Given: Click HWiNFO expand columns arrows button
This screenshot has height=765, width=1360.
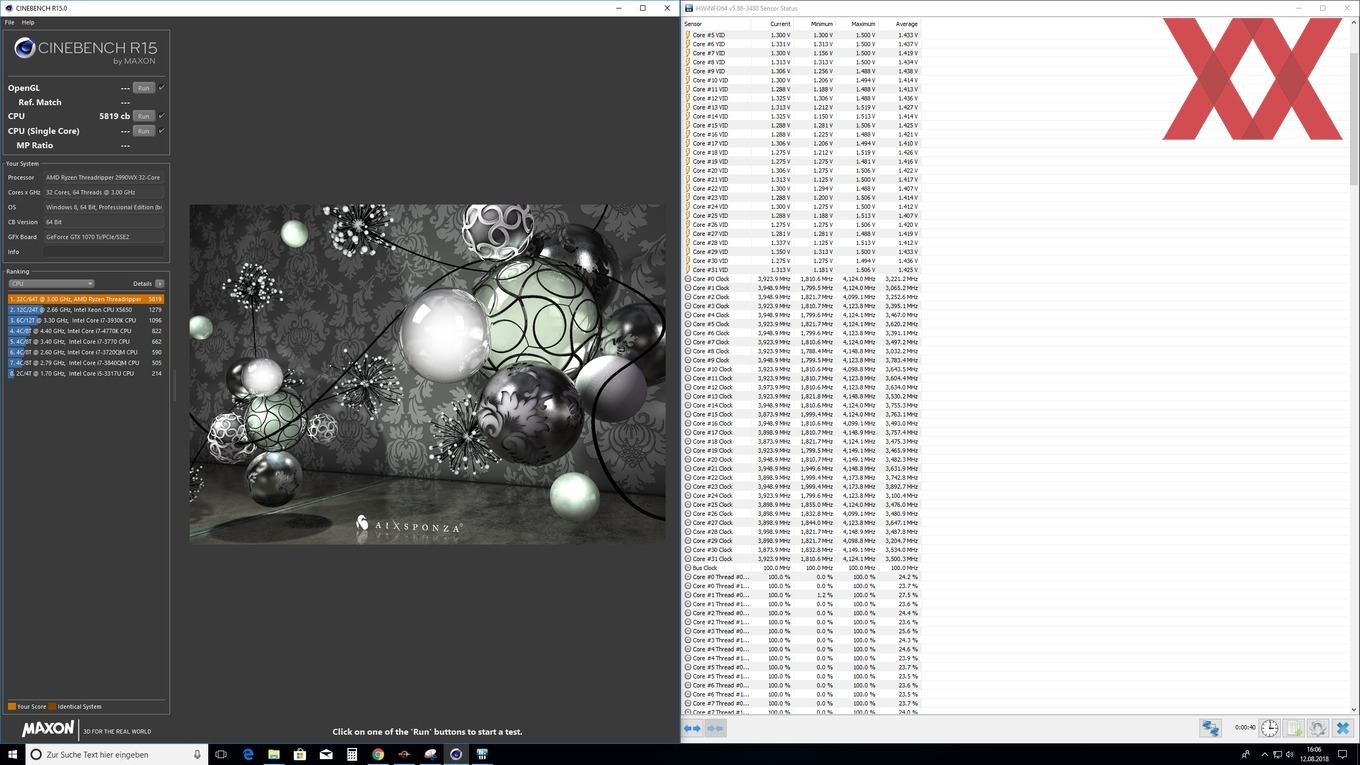Looking at the screenshot, I should [692, 728].
